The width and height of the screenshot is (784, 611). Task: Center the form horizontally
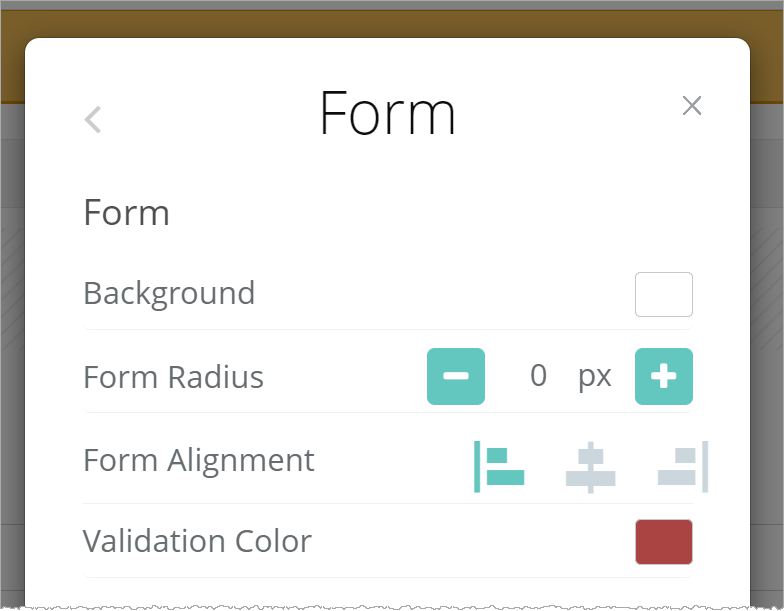[590, 466]
